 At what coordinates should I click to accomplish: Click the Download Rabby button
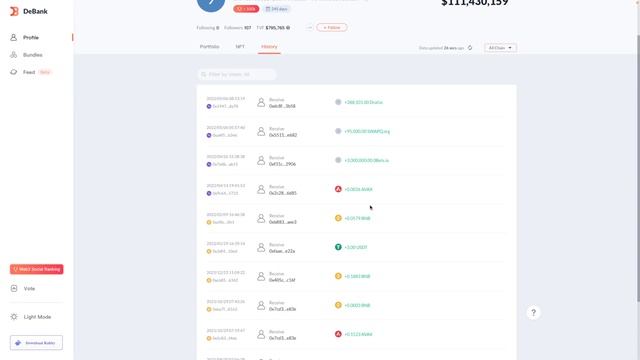pyautogui.click(x=36, y=343)
